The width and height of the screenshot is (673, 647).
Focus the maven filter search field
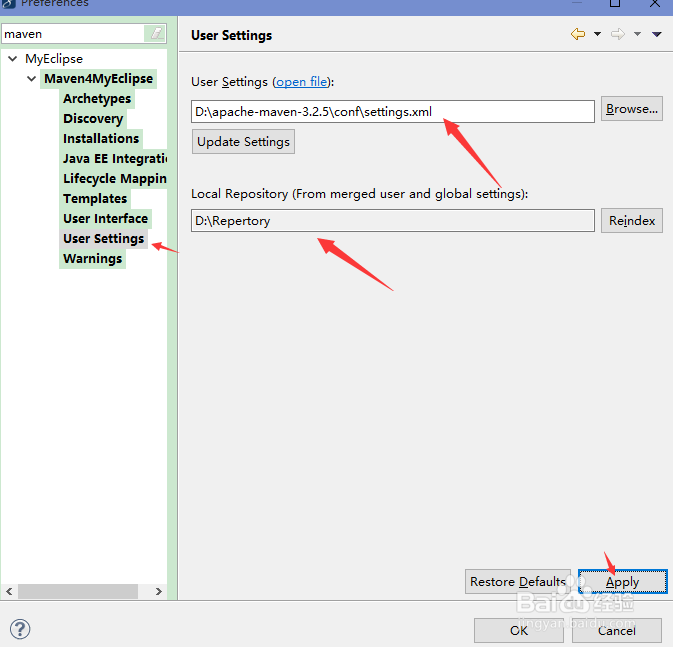pos(73,33)
